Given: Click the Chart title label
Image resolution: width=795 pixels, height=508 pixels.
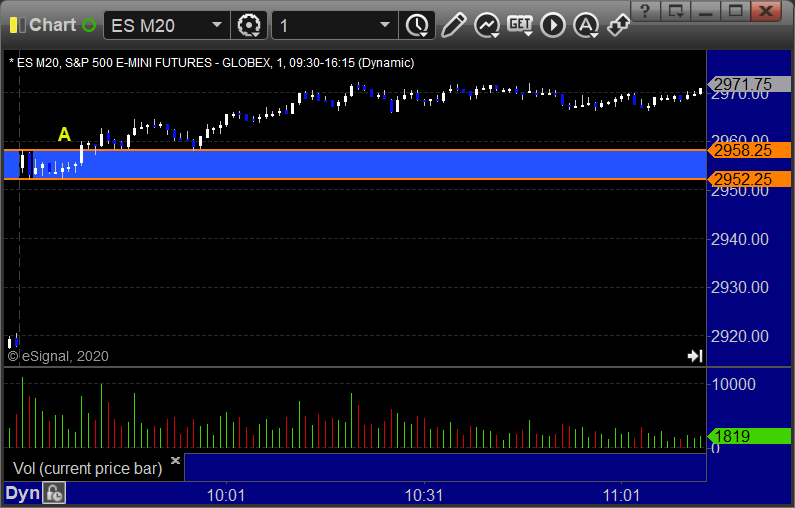Looking at the screenshot, I should click(53, 25).
